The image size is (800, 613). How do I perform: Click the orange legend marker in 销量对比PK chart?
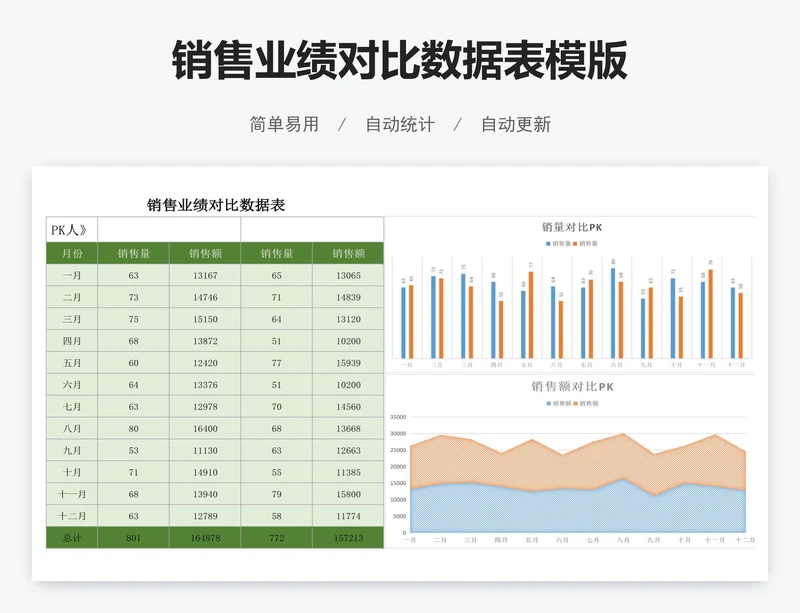coord(575,244)
